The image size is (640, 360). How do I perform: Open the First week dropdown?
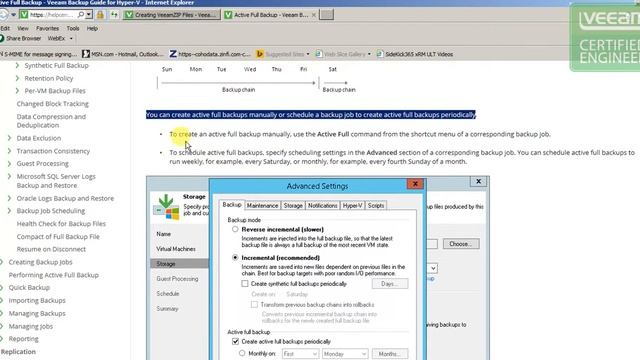point(300,354)
